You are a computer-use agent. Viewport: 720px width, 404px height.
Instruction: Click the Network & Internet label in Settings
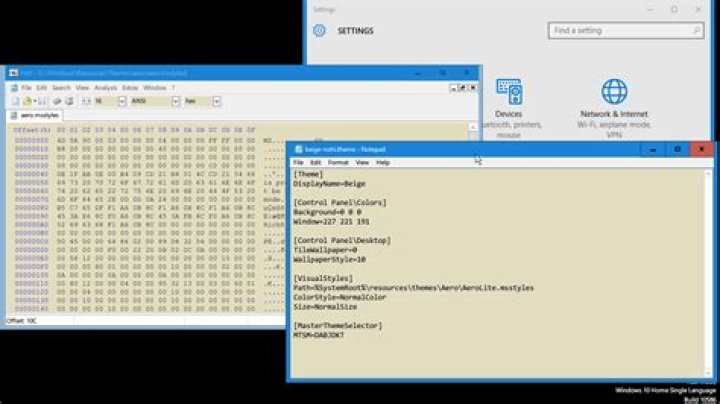click(x=614, y=114)
